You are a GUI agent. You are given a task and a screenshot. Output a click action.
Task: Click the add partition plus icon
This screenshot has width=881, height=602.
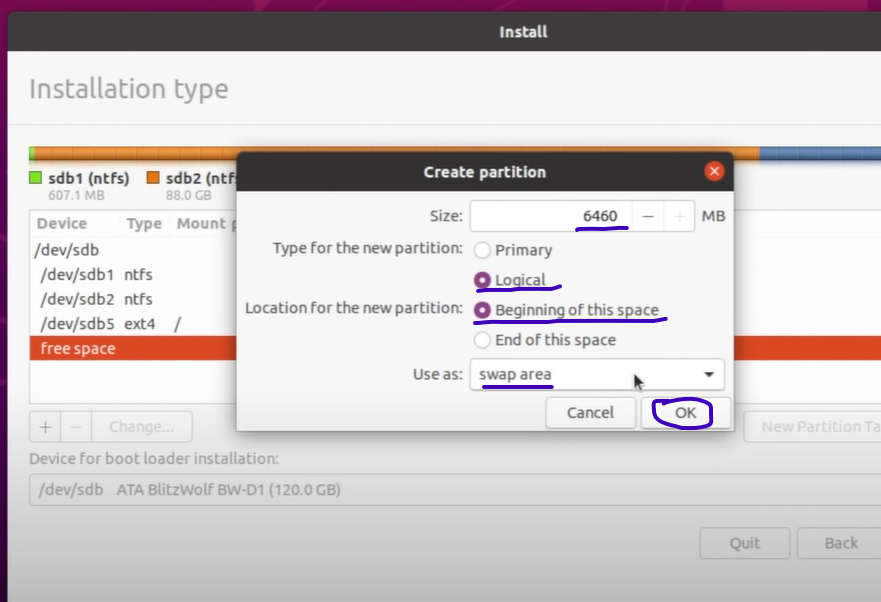(x=45, y=426)
